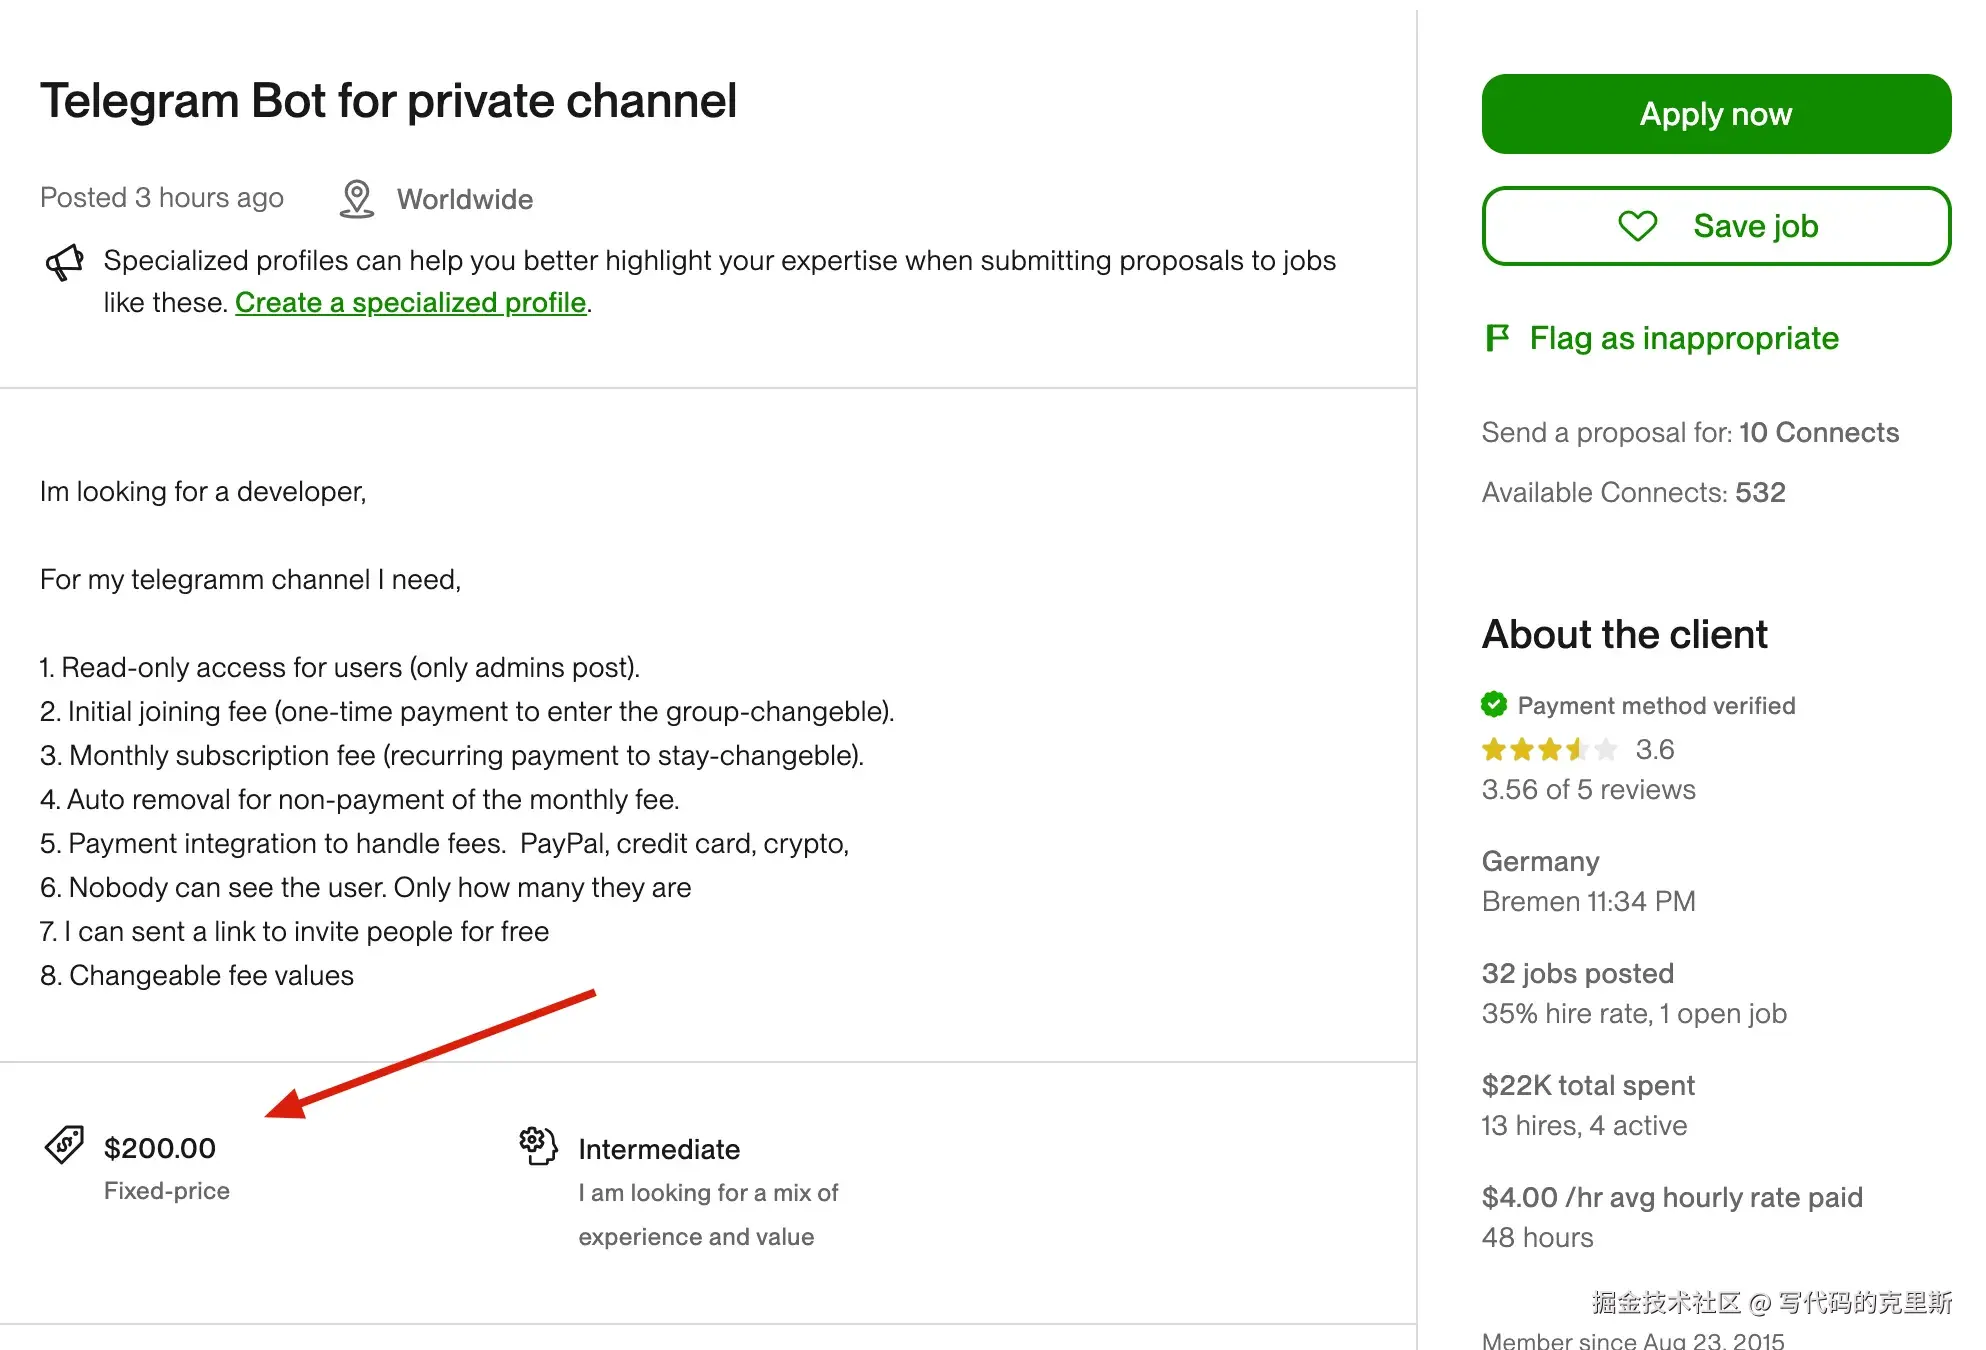The width and height of the screenshot is (1986, 1350).
Task: Click the 3.56 of 5 reviews text
Action: [1588, 790]
